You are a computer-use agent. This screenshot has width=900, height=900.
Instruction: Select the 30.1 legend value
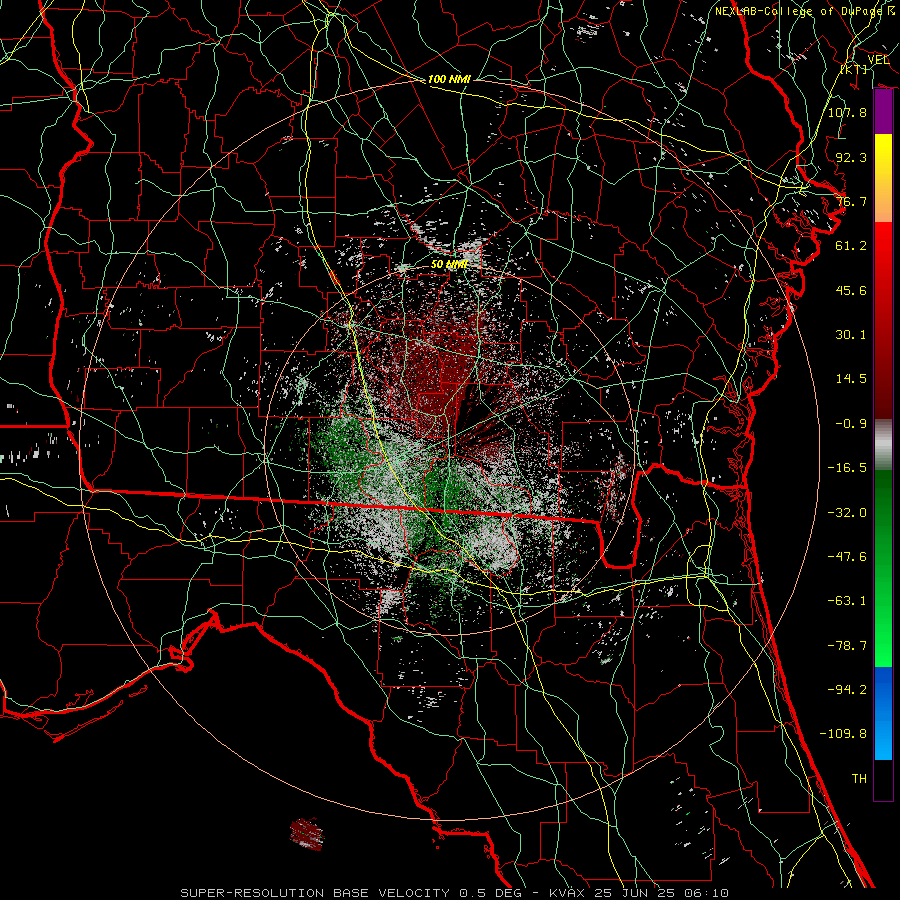pos(851,334)
